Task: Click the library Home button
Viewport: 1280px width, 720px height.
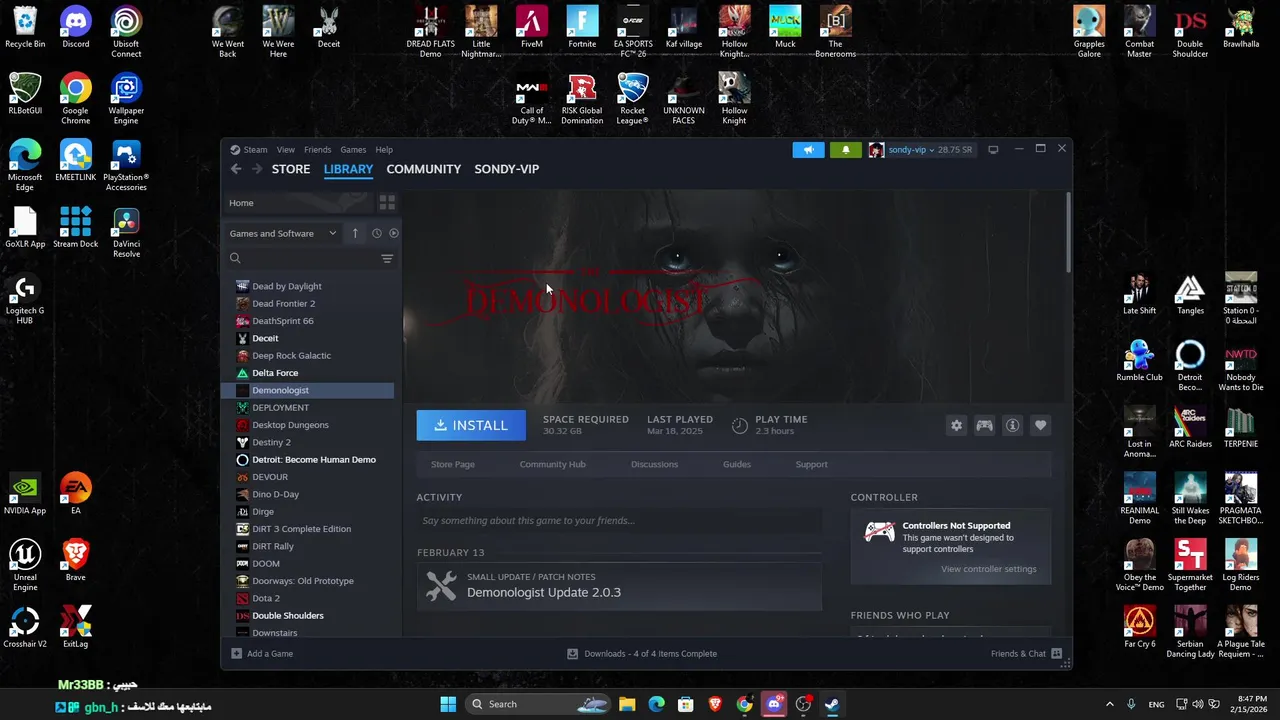Action: click(x=297, y=203)
